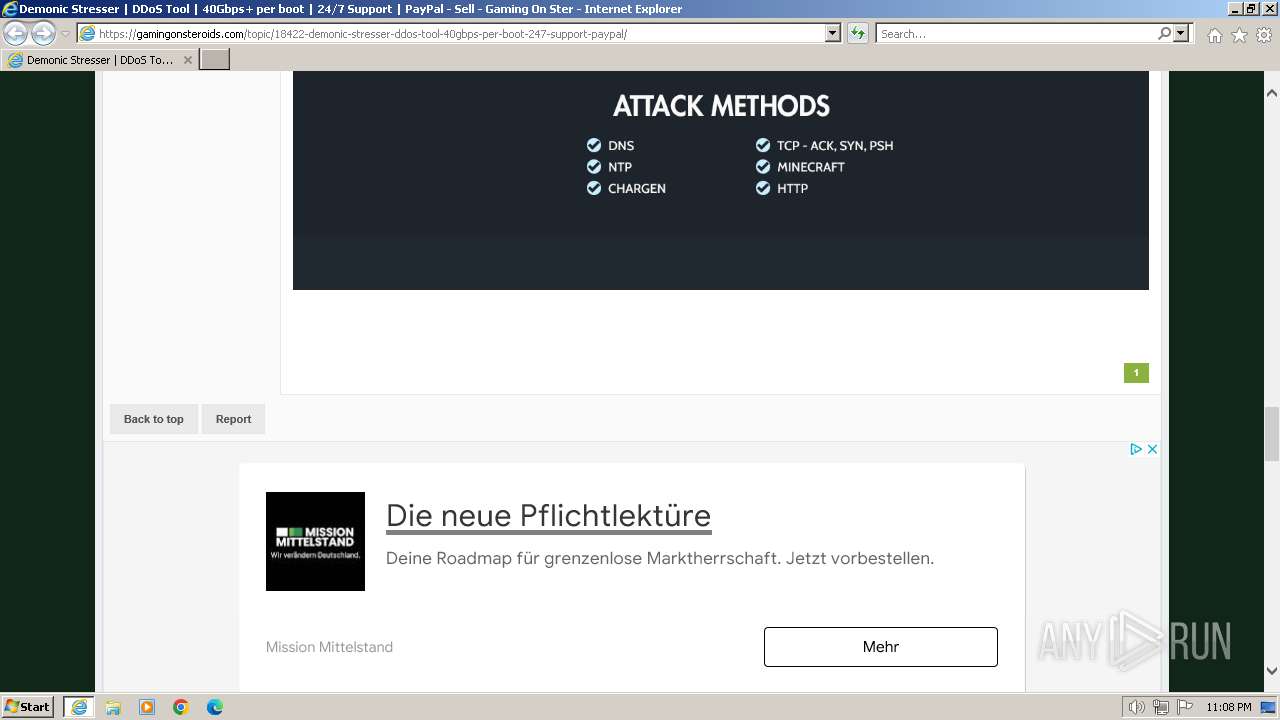This screenshot has width=1280, height=720.
Task: Click the network tray icon
Action: coord(1161,707)
